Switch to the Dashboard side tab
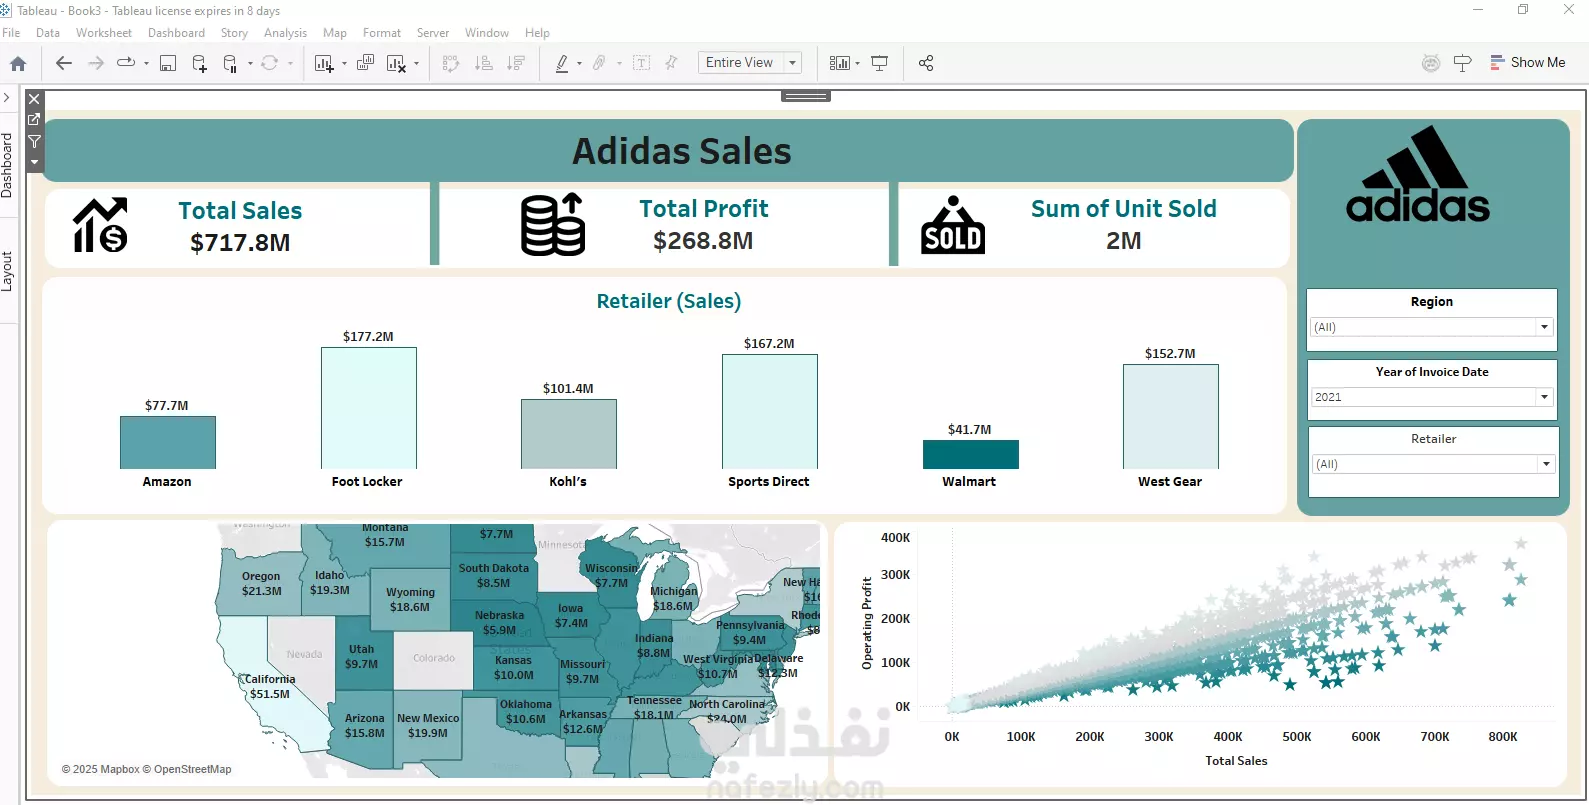Viewport: 1589px width, 805px height. point(7,165)
